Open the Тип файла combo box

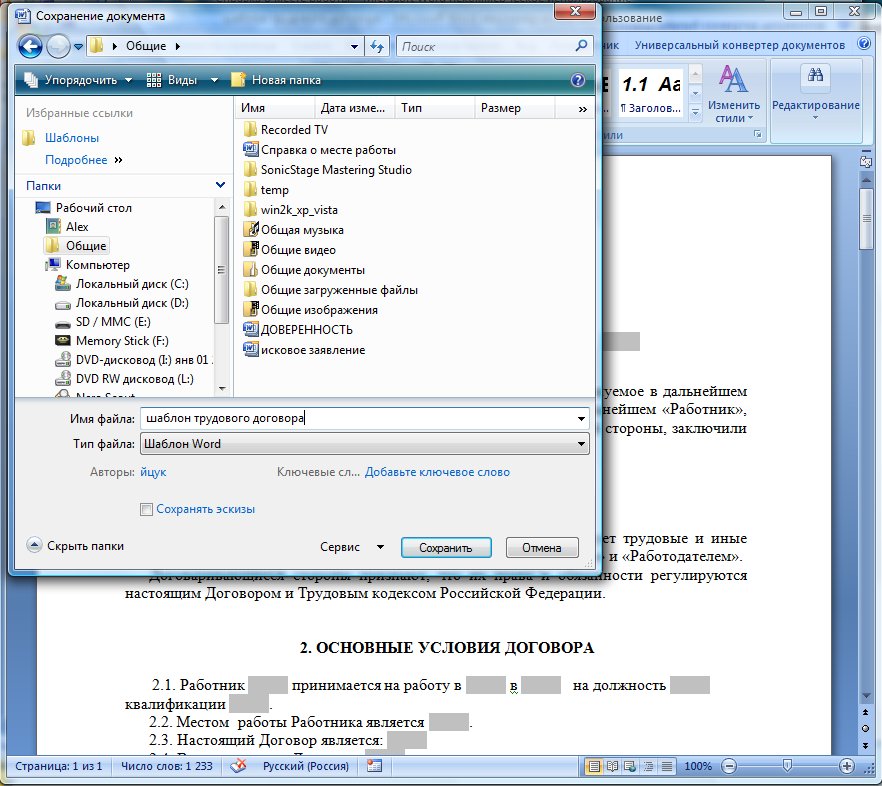pyautogui.click(x=364, y=443)
